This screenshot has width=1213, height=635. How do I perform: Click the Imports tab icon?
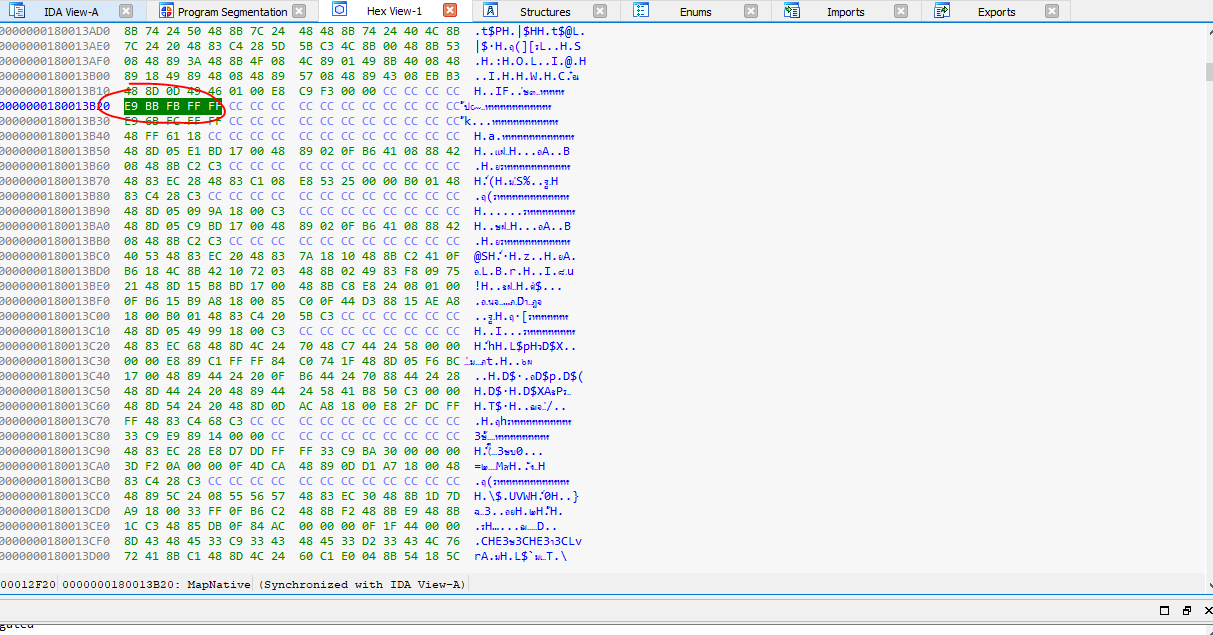792,11
